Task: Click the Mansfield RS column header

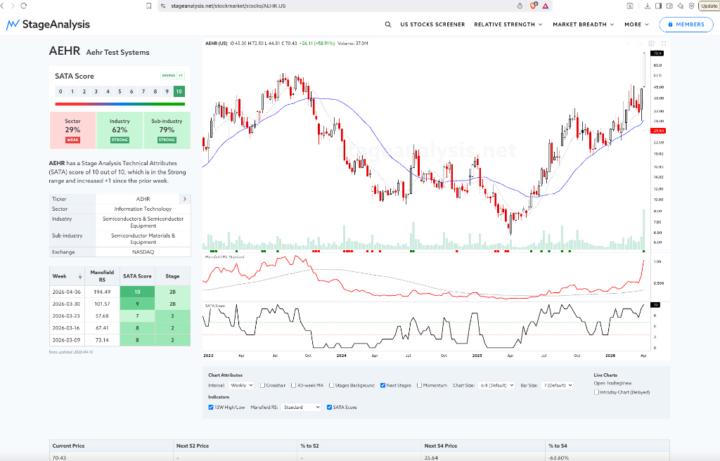Action: tap(102, 276)
